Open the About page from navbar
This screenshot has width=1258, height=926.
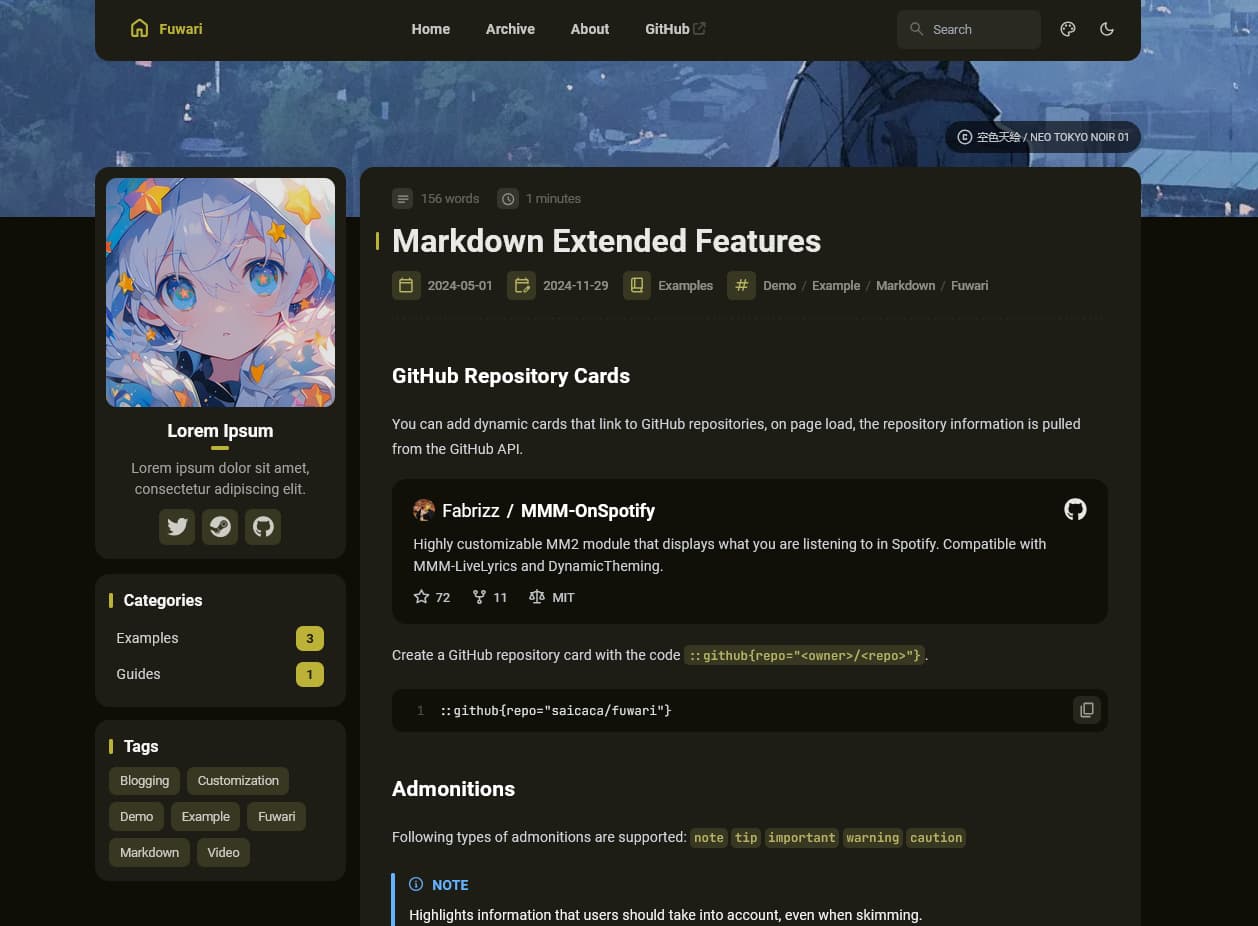coord(589,29)
